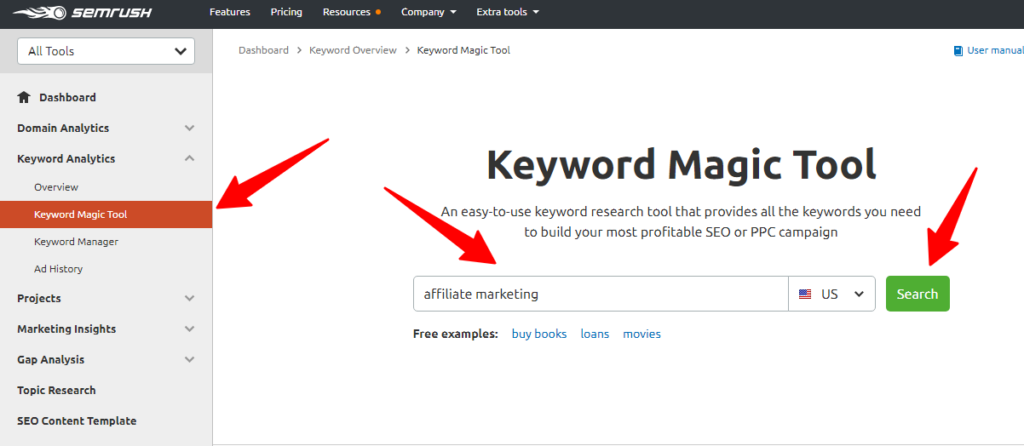The height and width of the screenshot is (446, 1024).
Task: Select Keyword Manager in the sidebar
Action: click(76, 242)
